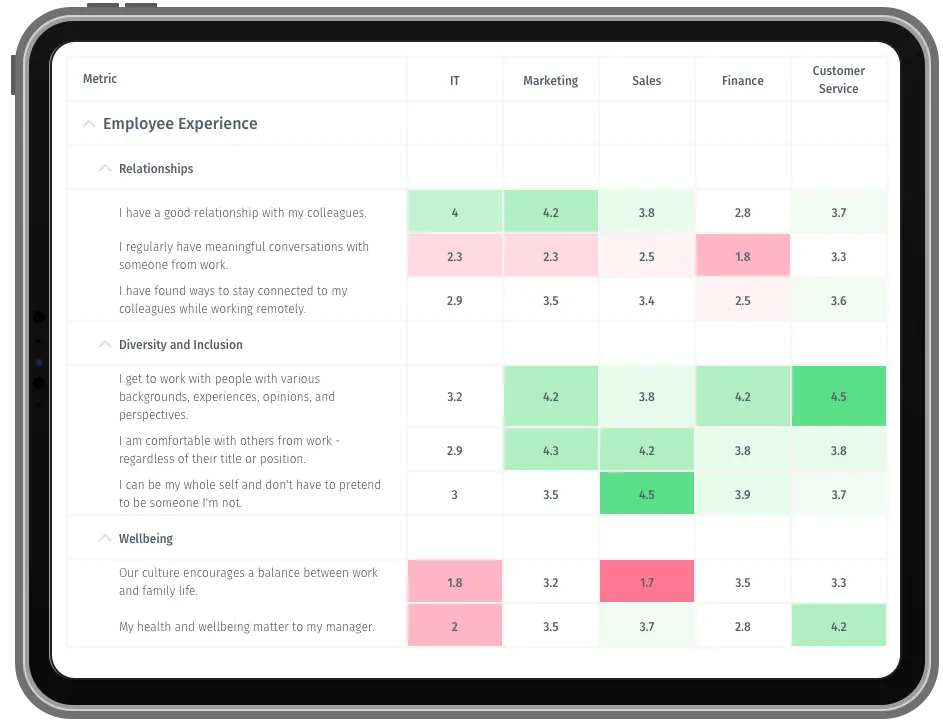Click the Wellbeing group label
This screenshot has width=943, height=723.
coord(146,538)
